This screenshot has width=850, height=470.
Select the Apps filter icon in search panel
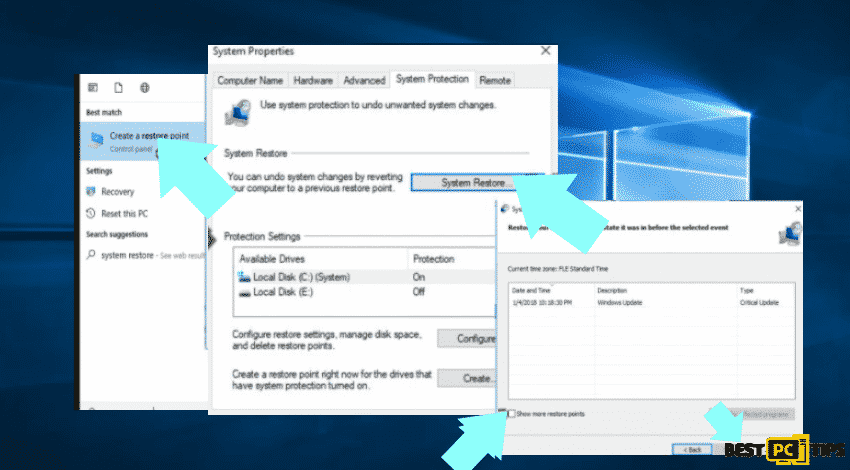93,87
